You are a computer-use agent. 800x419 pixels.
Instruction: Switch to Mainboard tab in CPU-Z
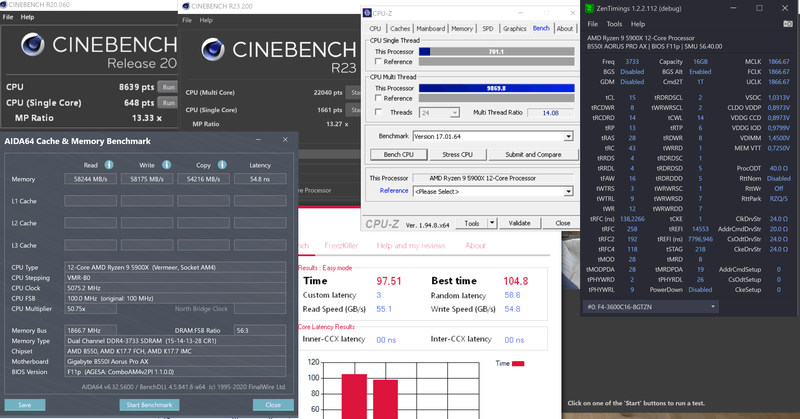tap(431, 29)
